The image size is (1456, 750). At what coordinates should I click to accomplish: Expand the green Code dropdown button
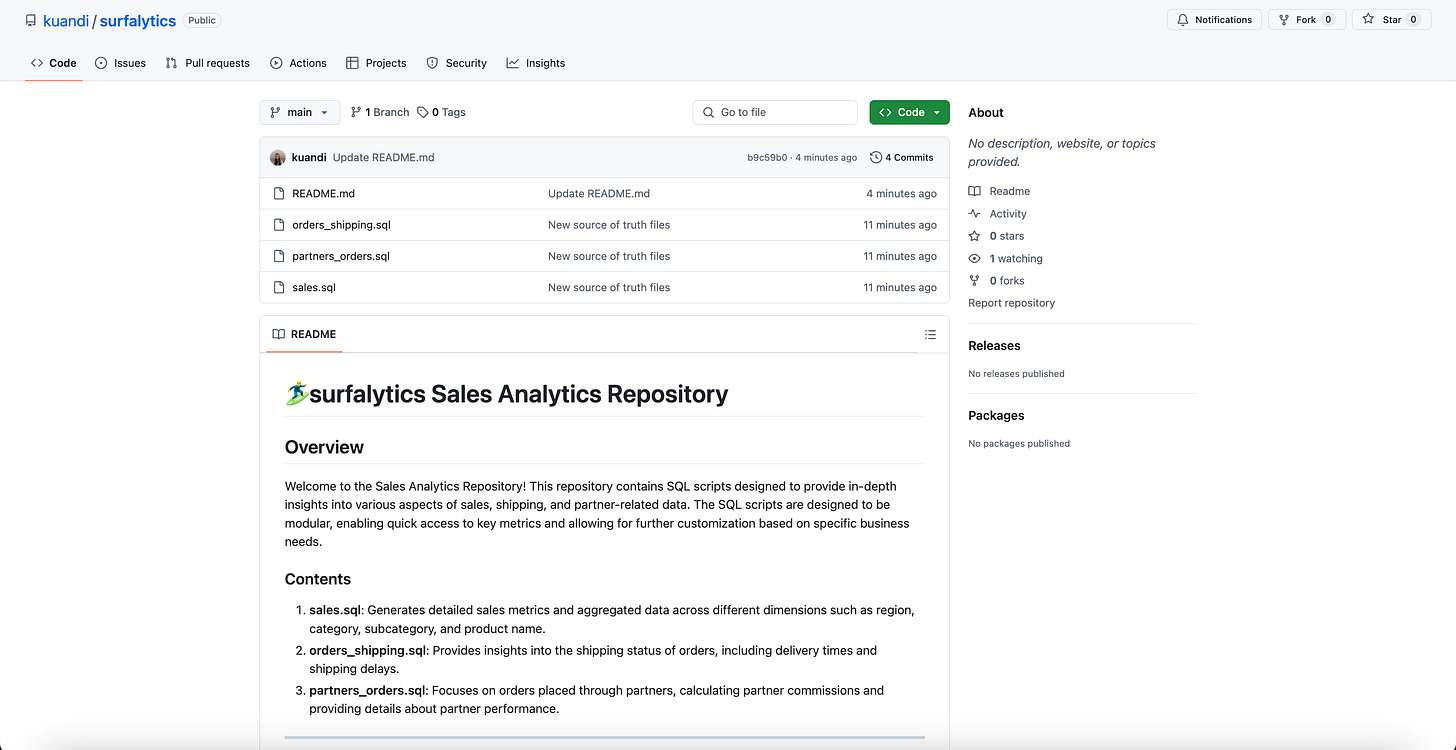[x=909, y=113]
